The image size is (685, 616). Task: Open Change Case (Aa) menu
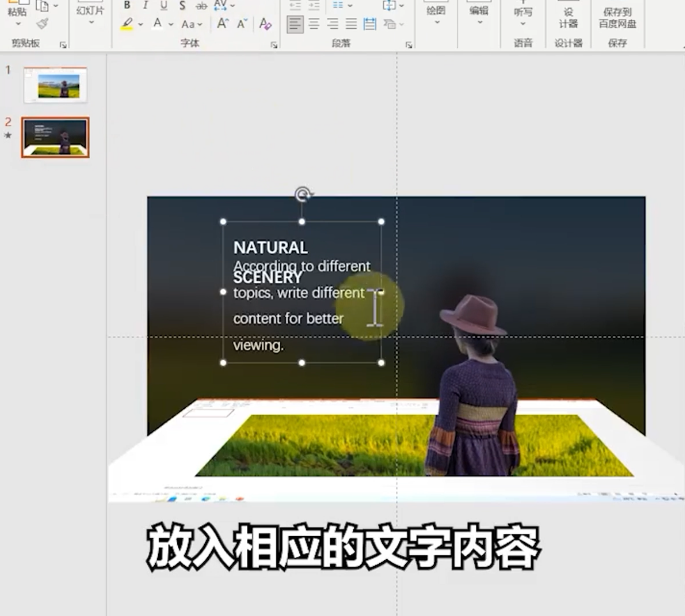pyautogui.click(x=192, y=24)
